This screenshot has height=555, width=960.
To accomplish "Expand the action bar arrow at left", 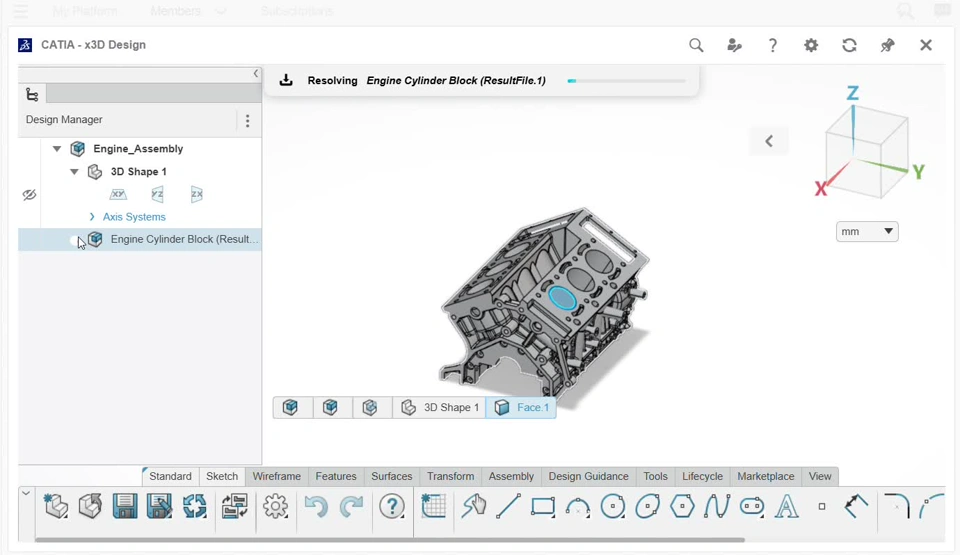I will 26,493.
